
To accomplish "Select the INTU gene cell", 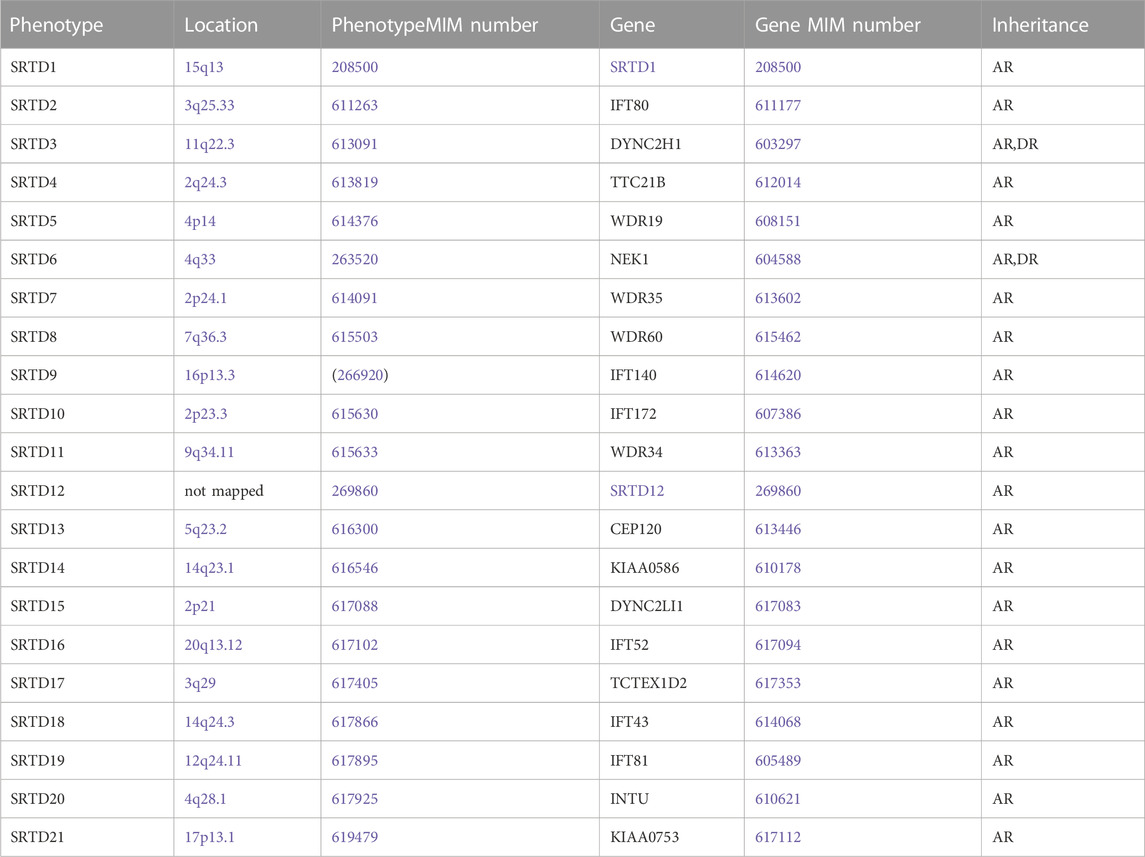I will click(x=672, y=799).
